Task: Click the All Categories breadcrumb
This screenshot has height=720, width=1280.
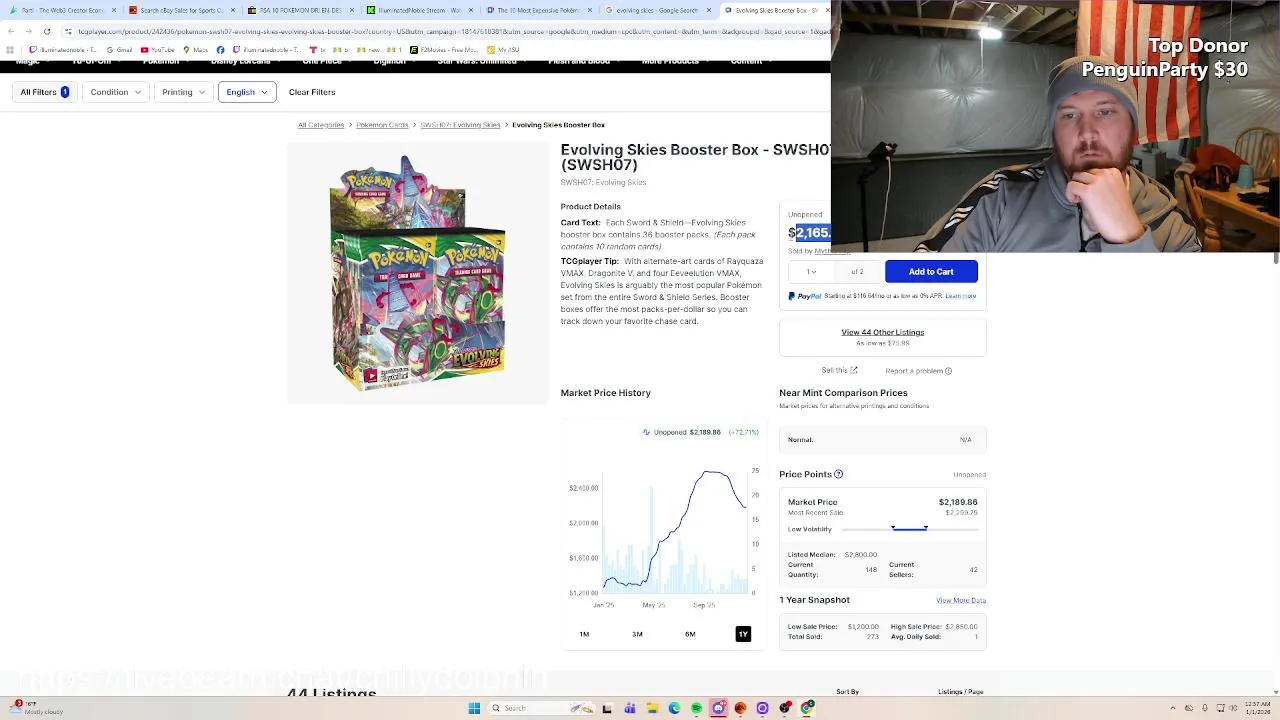Action: tap(321, 125)
